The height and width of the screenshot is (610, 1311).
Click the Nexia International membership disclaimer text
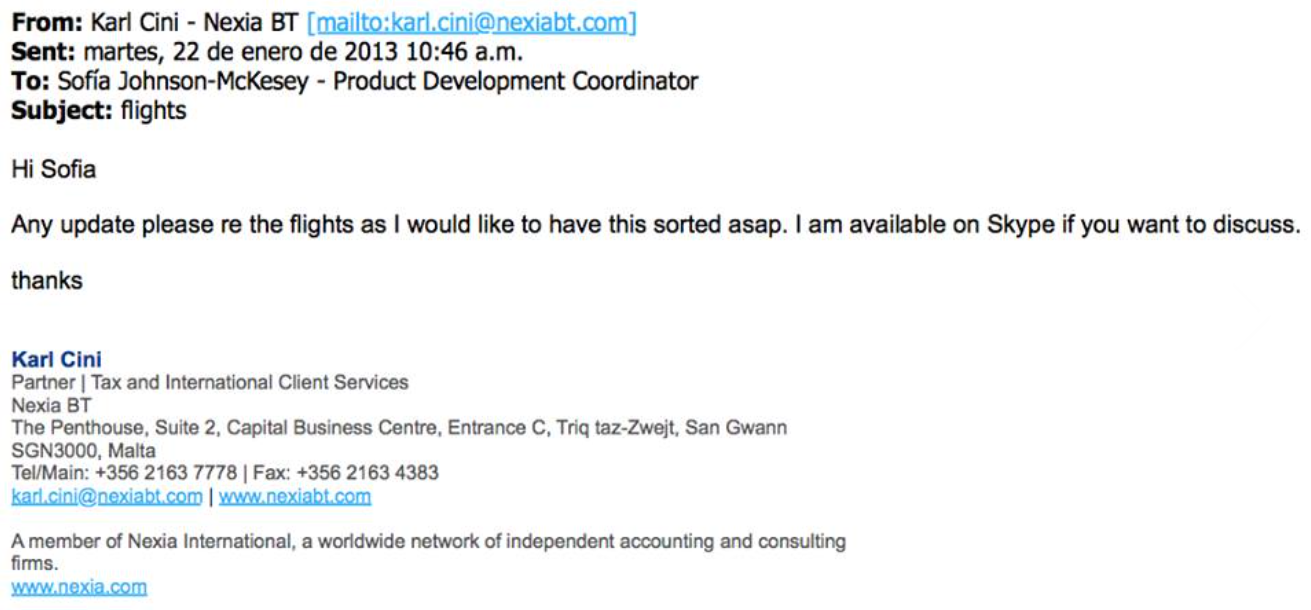pos(428,552)
